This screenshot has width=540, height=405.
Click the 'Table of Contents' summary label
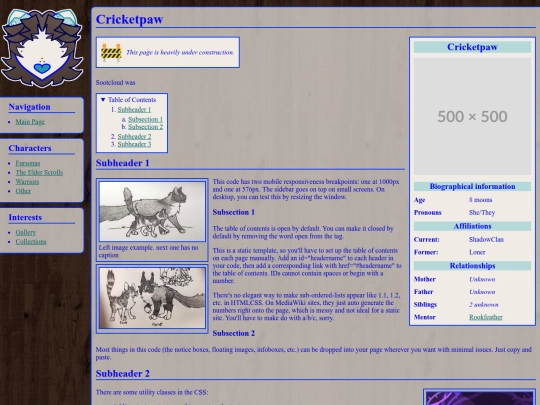tap(132, 100)
